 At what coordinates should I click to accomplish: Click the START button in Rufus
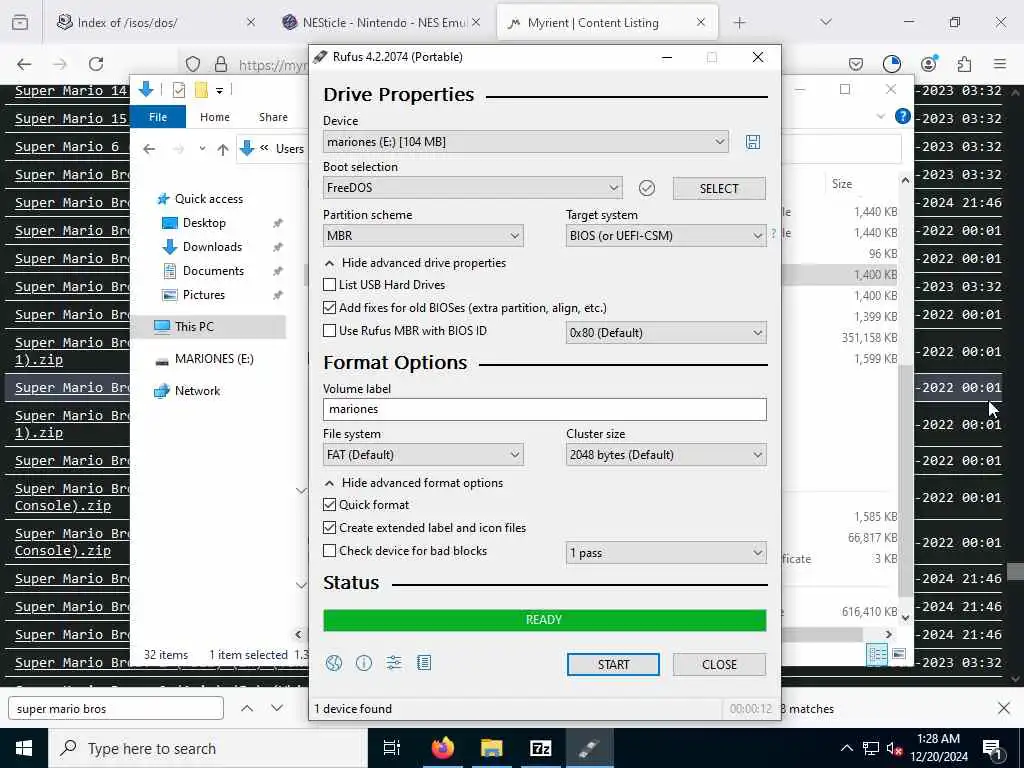[613, 665]
